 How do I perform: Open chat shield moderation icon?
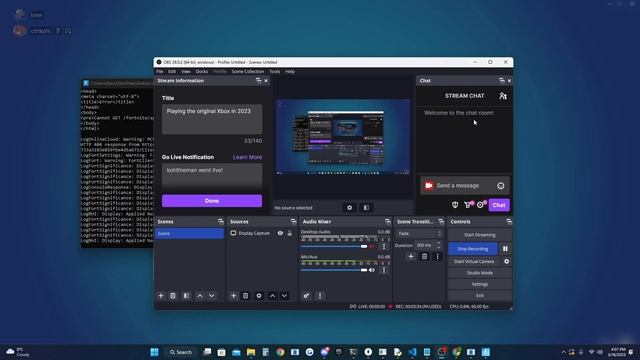pyautogui.click(x=455, y=205)
